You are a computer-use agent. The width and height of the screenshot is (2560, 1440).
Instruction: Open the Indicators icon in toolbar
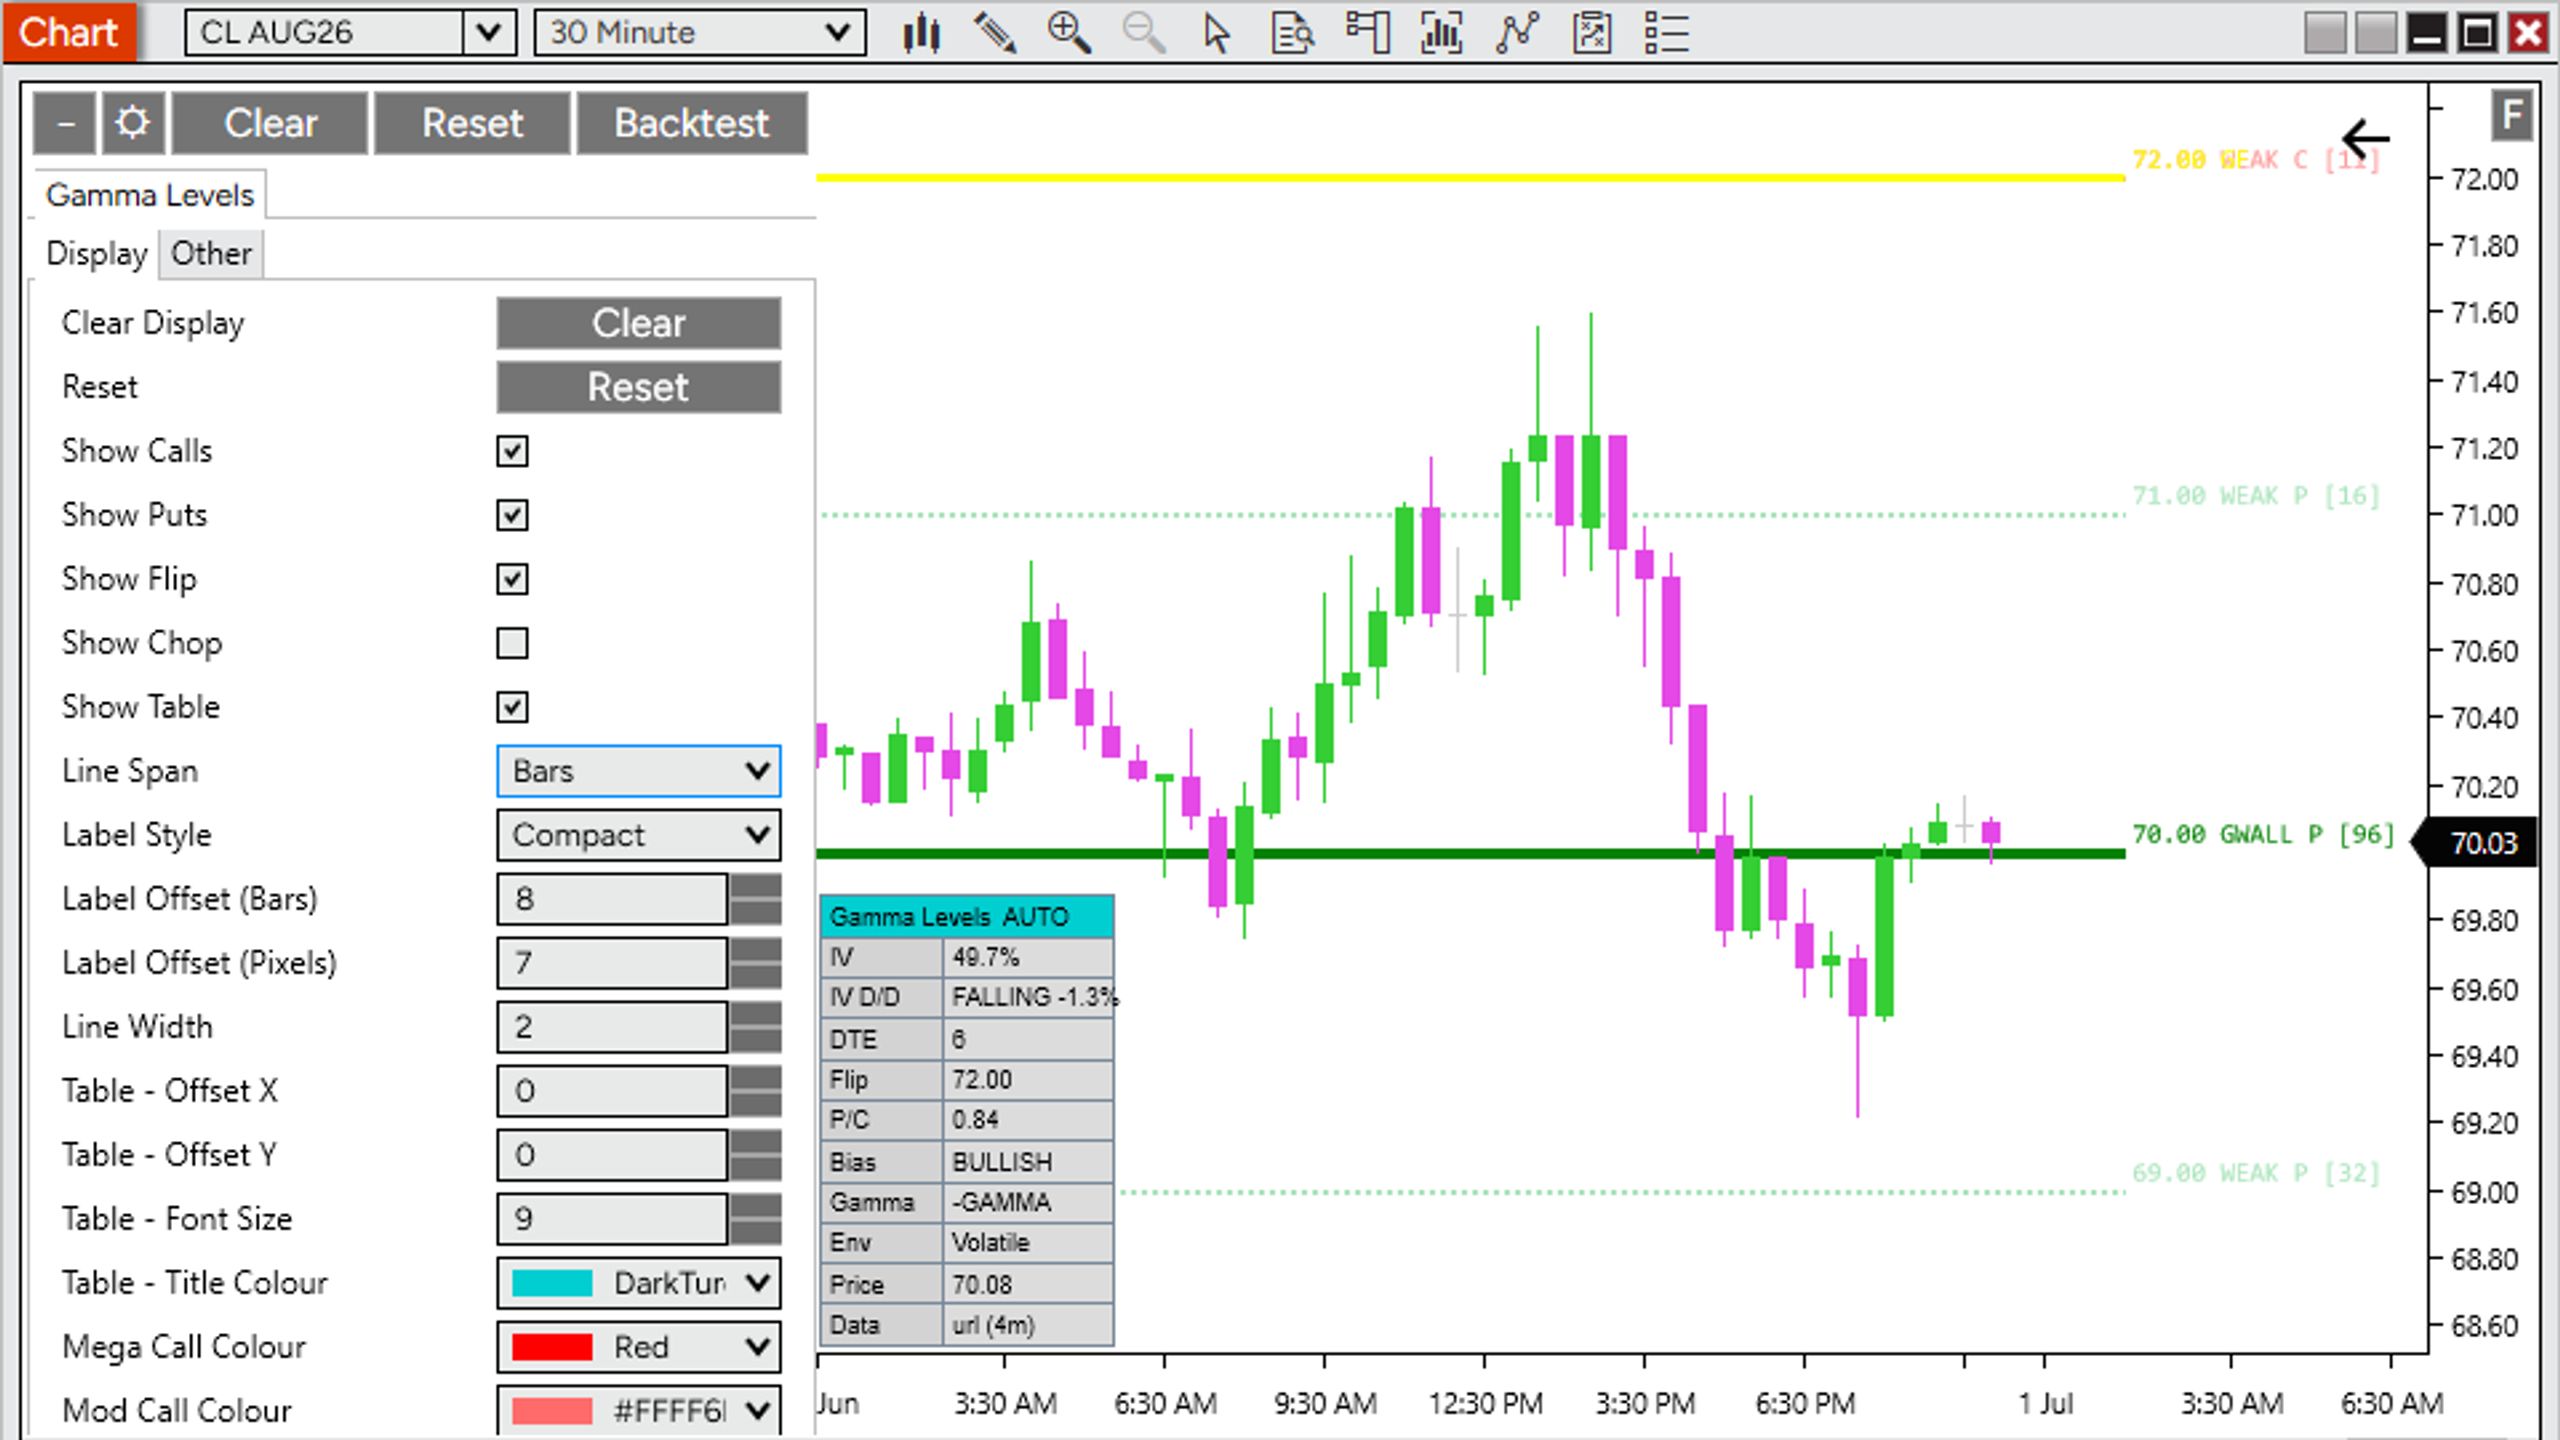(1442, 33)
